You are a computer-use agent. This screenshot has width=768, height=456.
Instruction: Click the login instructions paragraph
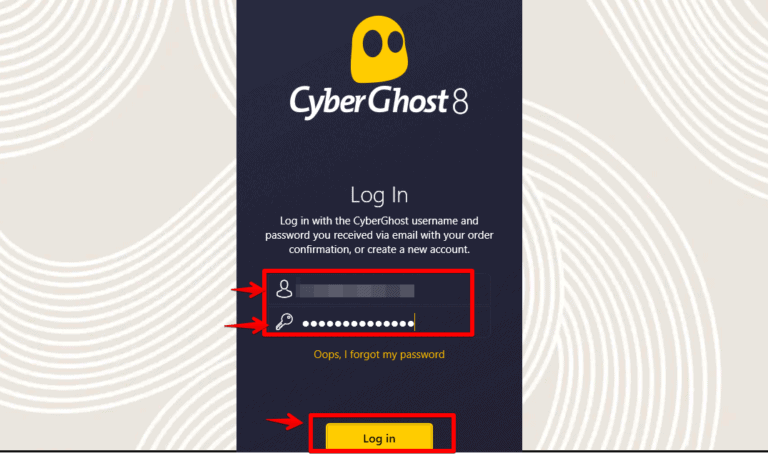click(379, 235)
